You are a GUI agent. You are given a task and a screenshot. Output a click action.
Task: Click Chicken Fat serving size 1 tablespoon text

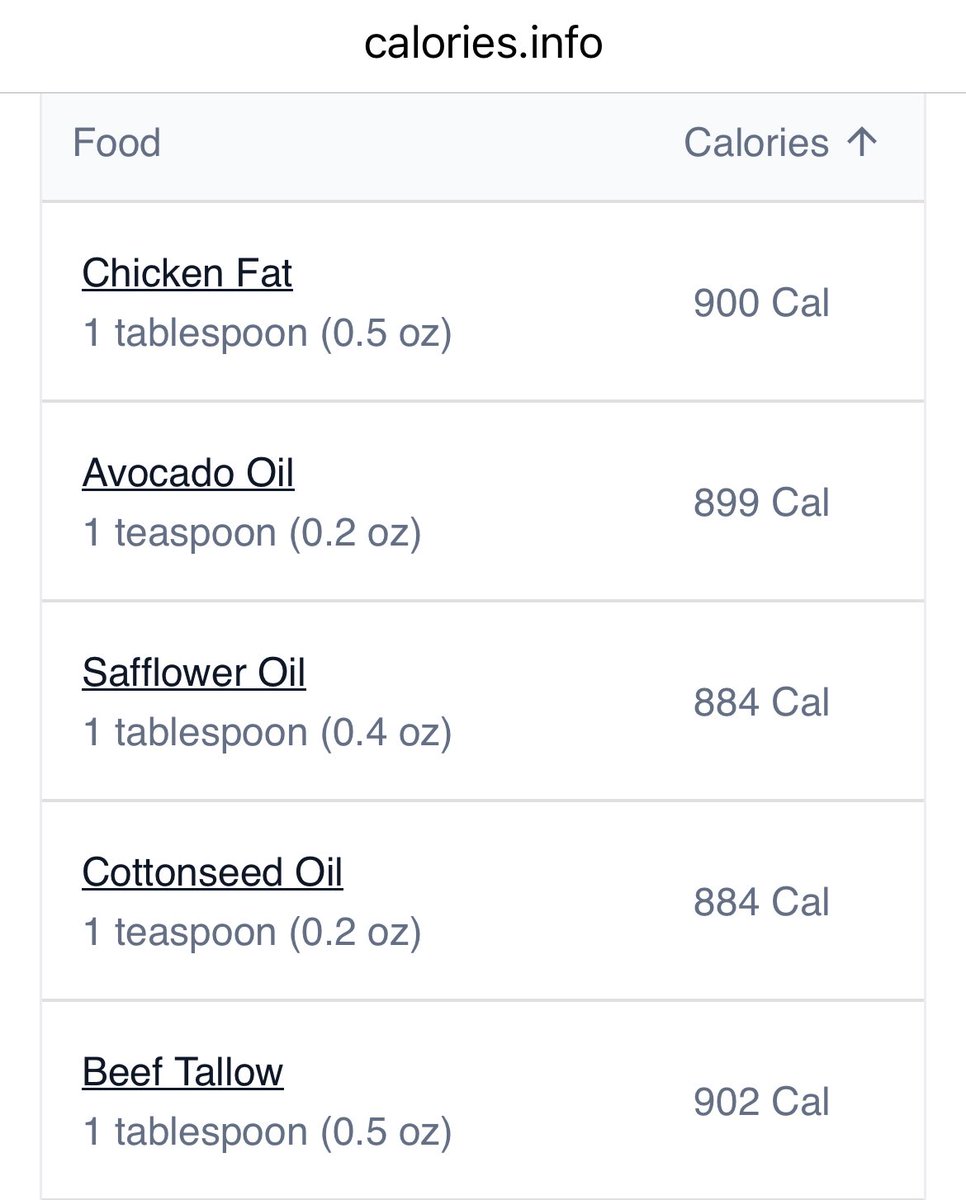(196, 333)
